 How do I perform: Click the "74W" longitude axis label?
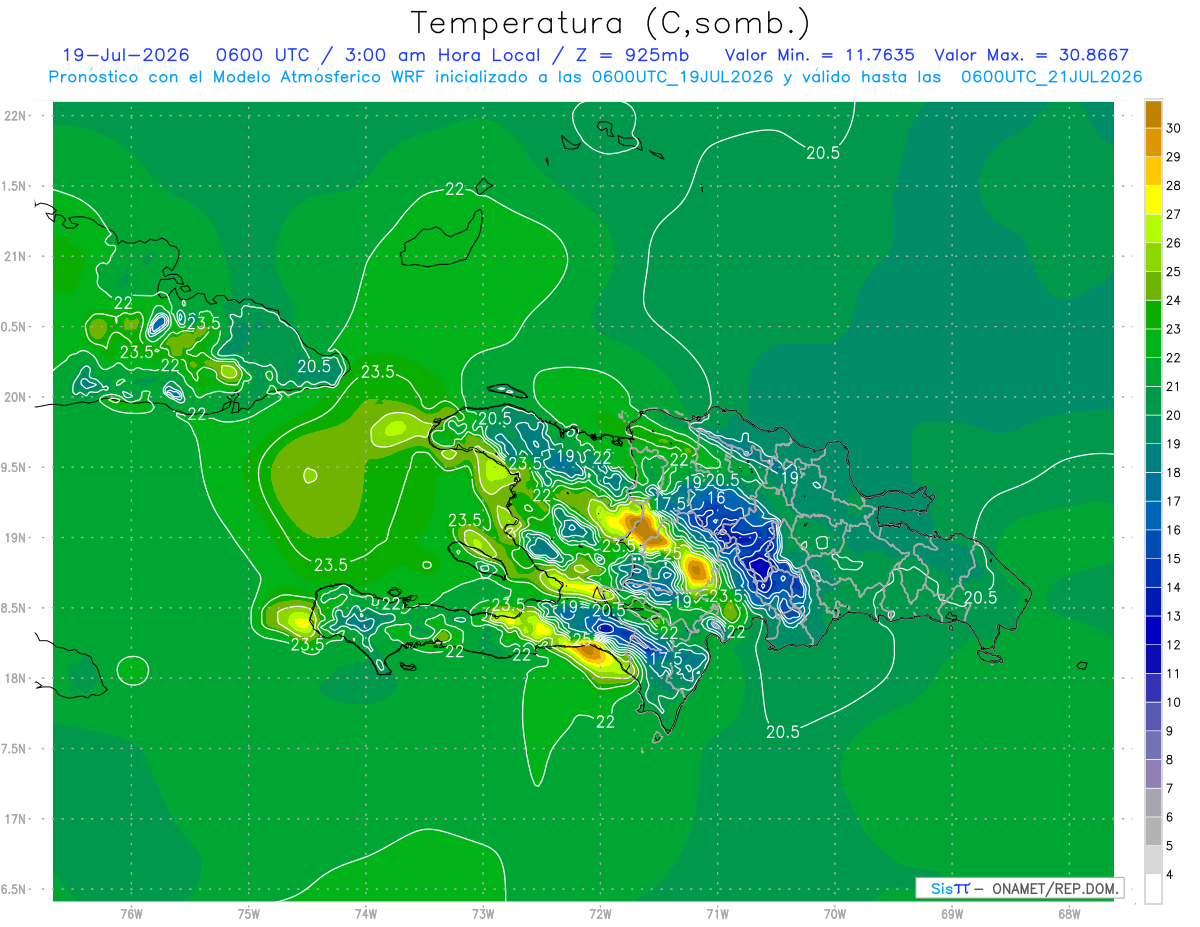pyautogui.click(x=366, y=914)
